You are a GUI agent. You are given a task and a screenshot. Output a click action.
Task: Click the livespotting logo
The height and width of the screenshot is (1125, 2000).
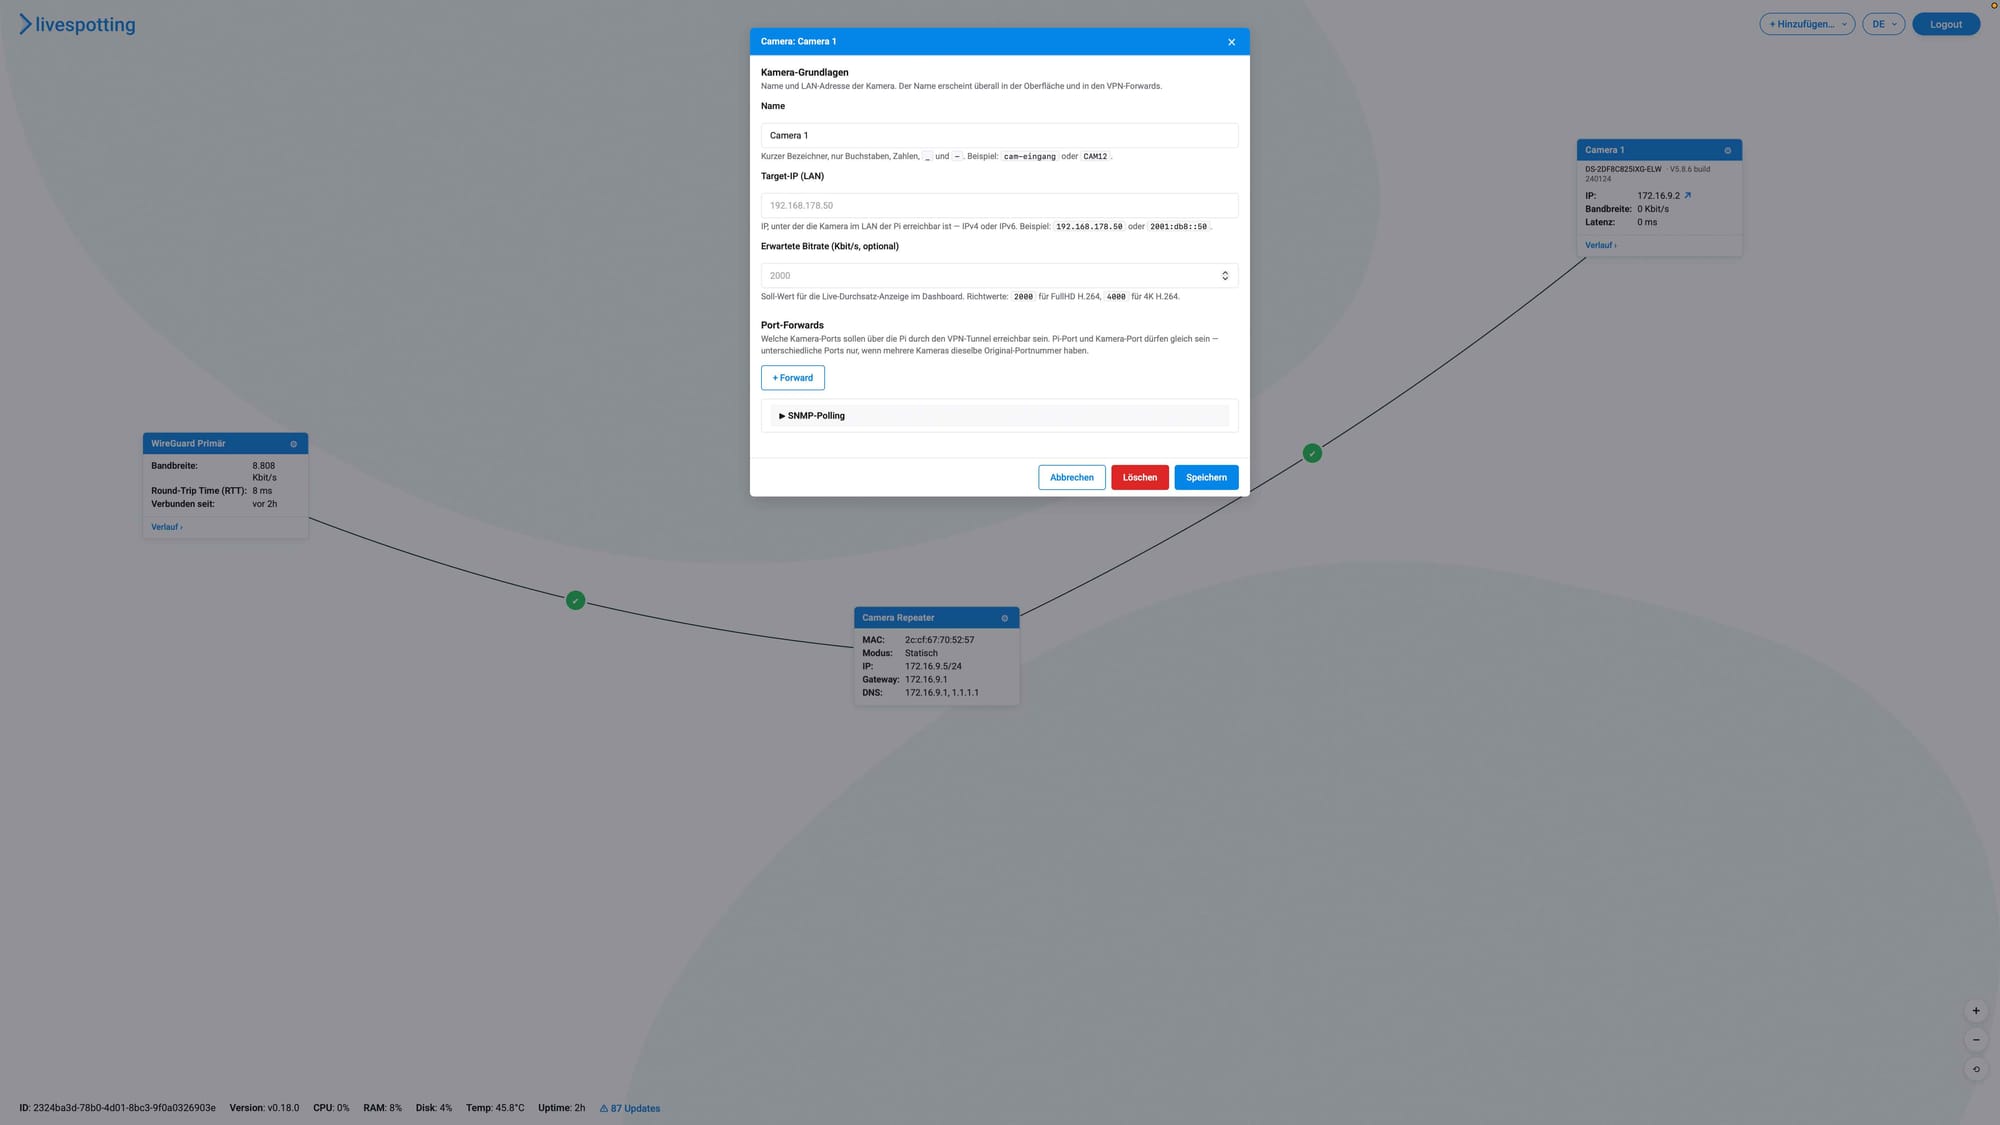[x=77, y=24]
